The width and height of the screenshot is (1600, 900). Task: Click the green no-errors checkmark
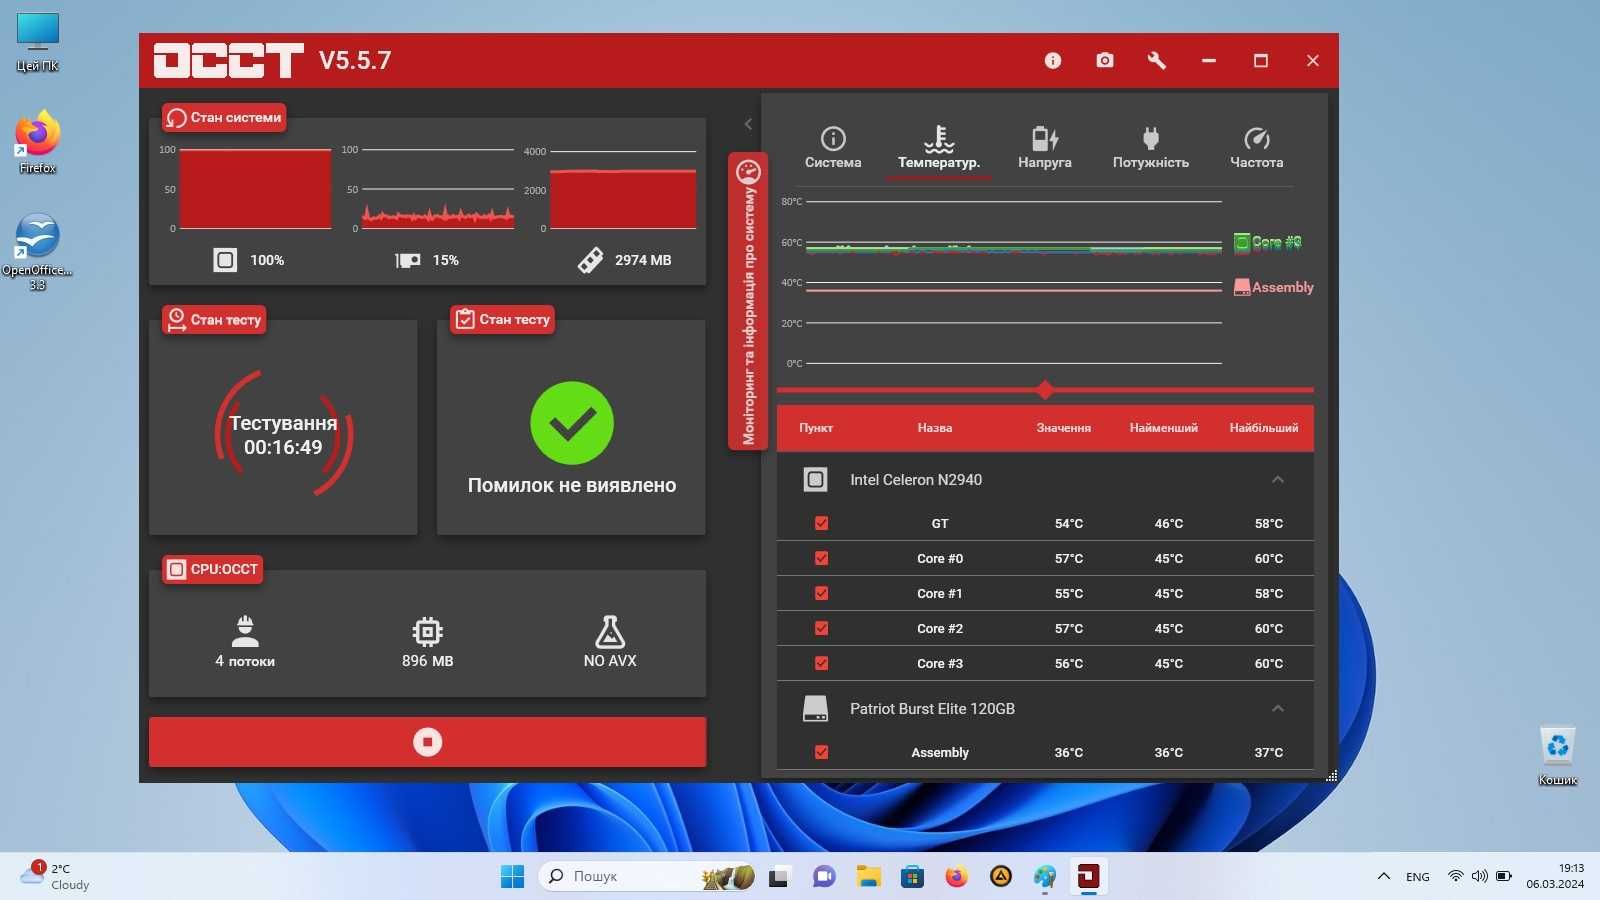pos(572,423)
